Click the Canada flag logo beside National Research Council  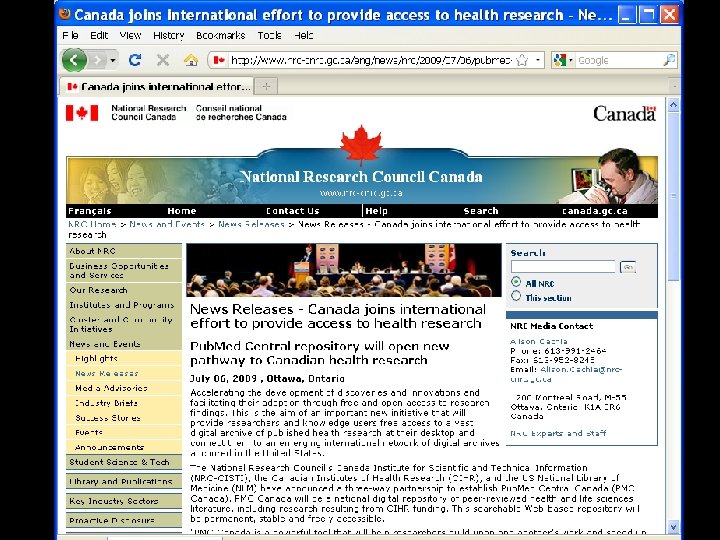point(82,113)
